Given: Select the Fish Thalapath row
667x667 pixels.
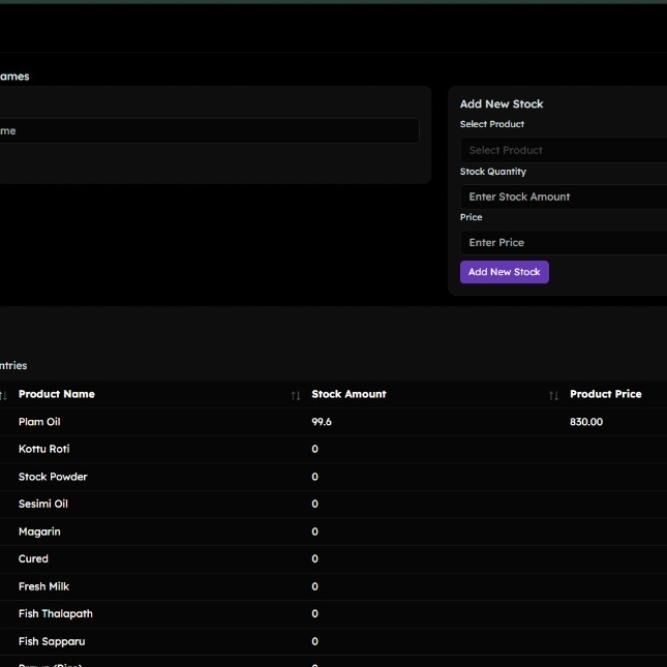Looking at the screenshot, I should click(55, 614).
